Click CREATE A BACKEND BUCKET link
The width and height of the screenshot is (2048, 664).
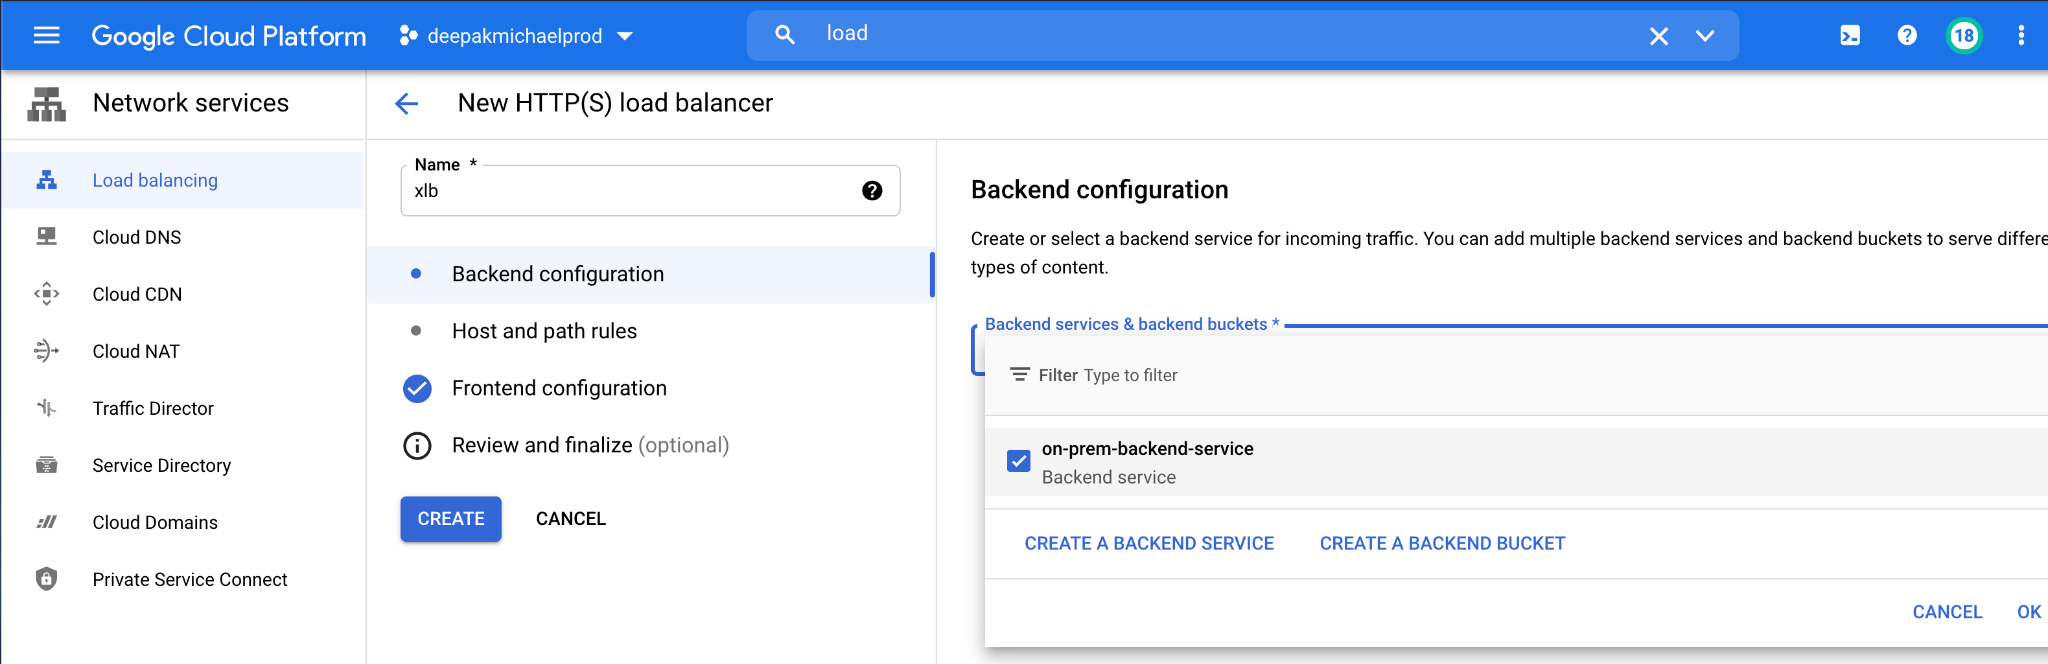point(1442,543)
